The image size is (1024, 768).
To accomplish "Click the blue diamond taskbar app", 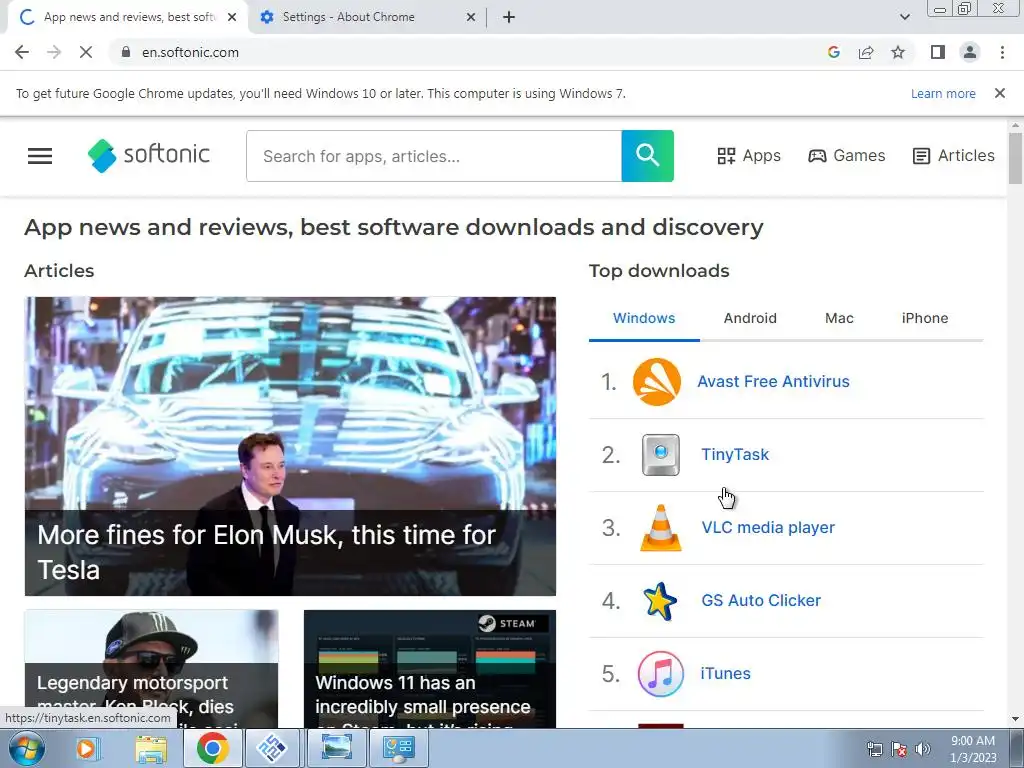I will pyautogui.click(x=272, y=748).
